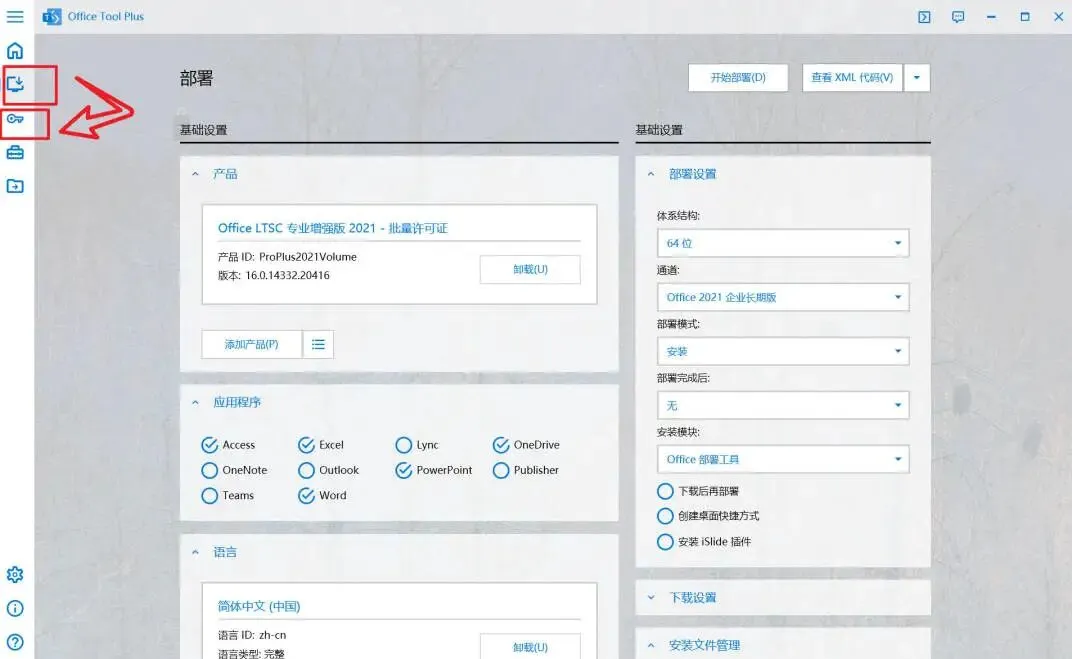Click the 简体中文 (中国) language title

[258, 606]
